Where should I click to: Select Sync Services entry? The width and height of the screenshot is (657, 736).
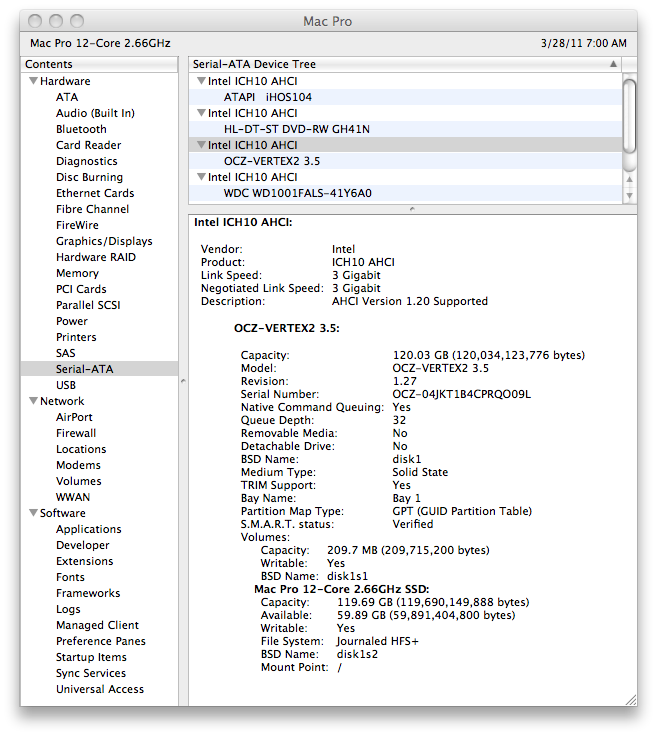(x=91, y=673)
